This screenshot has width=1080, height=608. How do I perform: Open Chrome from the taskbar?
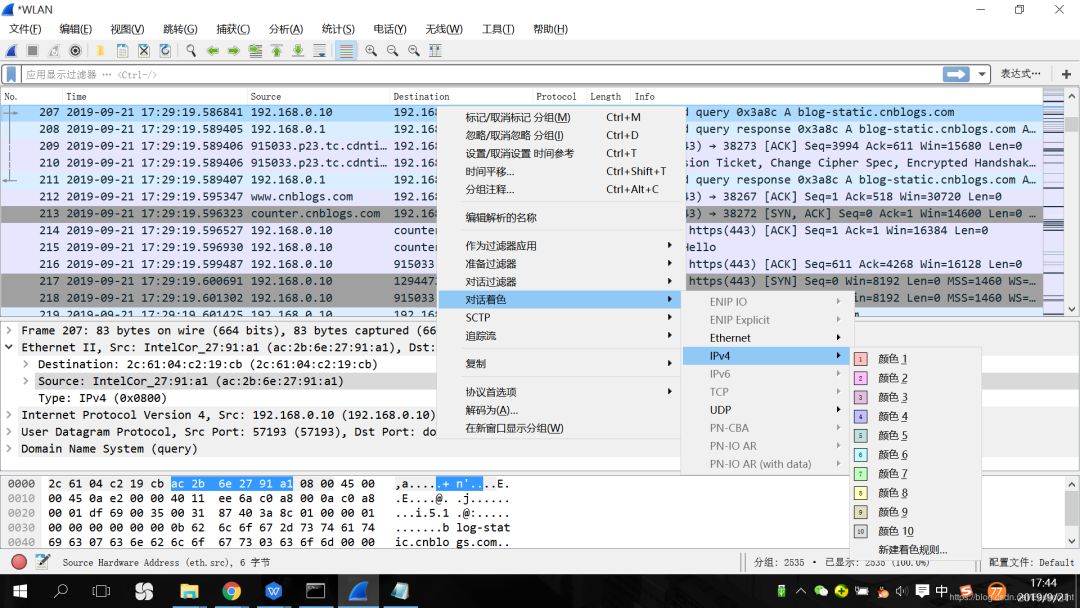click(x=231, y=591)
